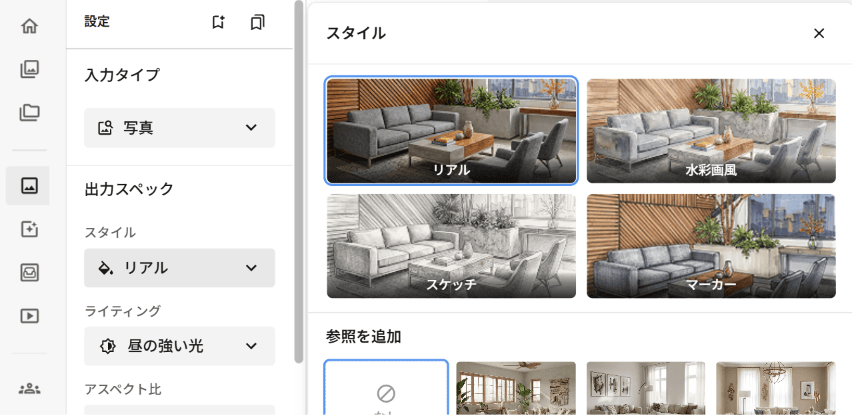Click the 設定 panel title
Screen dimensions: 852x415
pos(97,22)
